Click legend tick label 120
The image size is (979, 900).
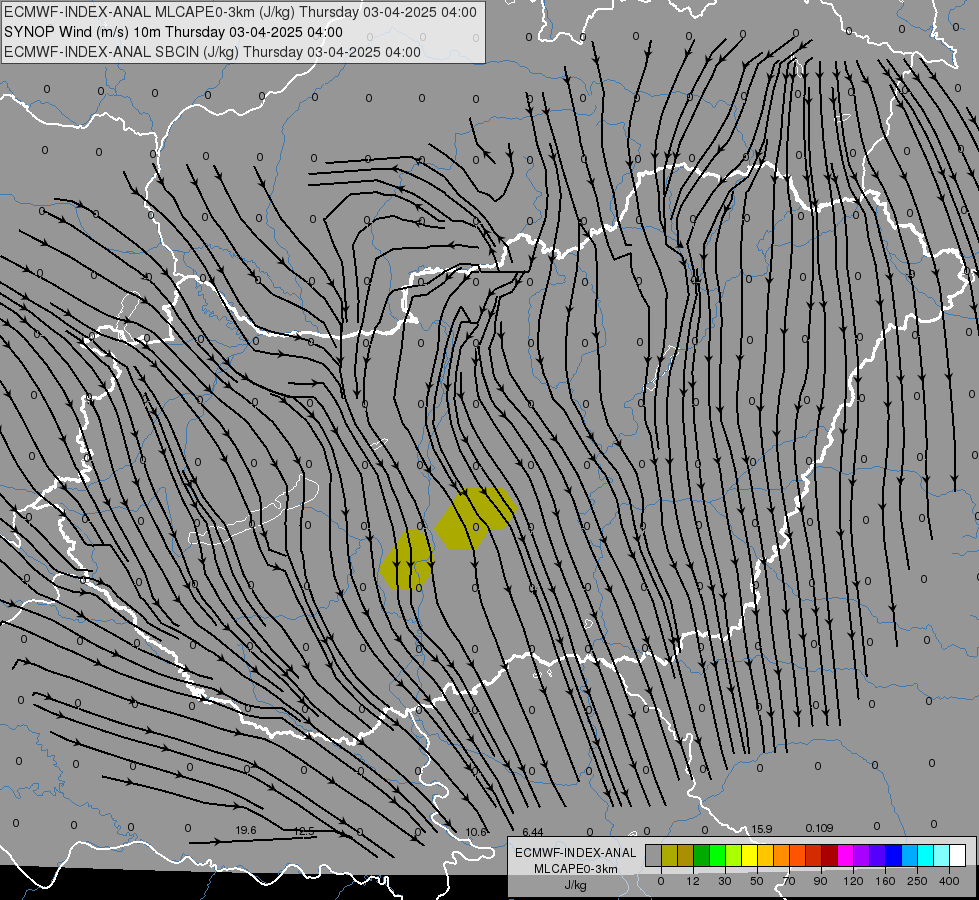click(853, 881)
